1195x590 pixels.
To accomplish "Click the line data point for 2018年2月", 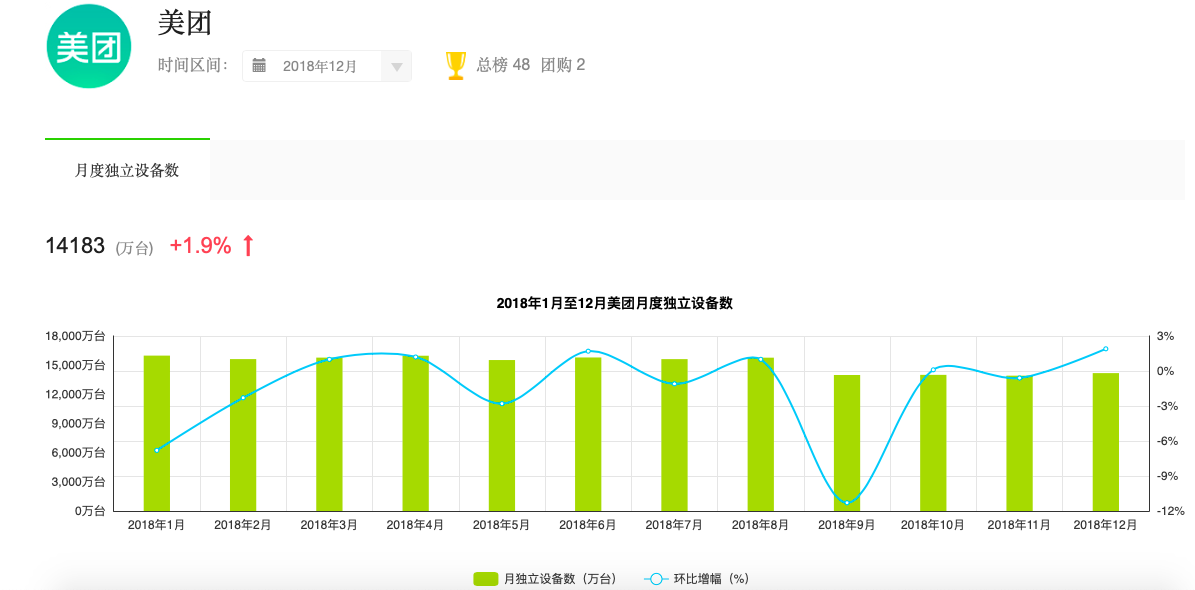I will click(243, 398).
